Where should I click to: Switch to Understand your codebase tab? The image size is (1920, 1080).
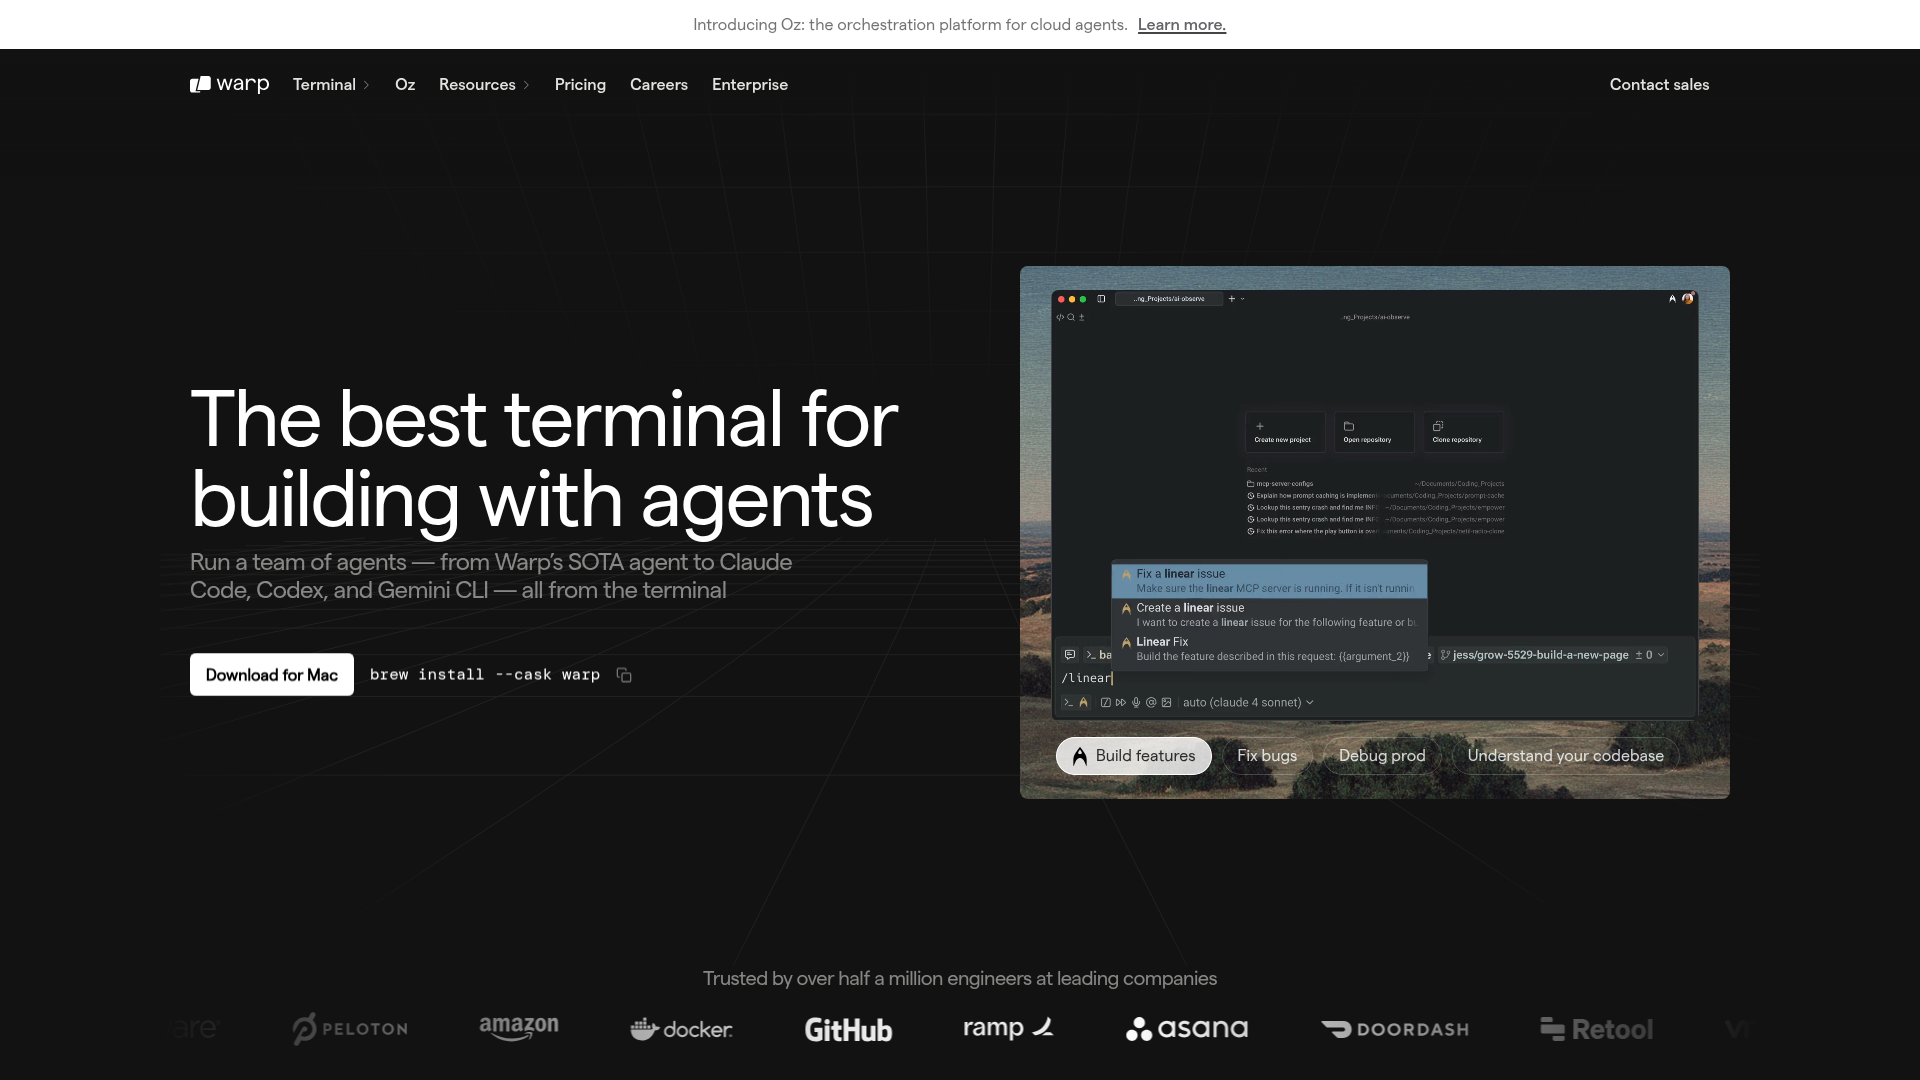click(1565, 756)
